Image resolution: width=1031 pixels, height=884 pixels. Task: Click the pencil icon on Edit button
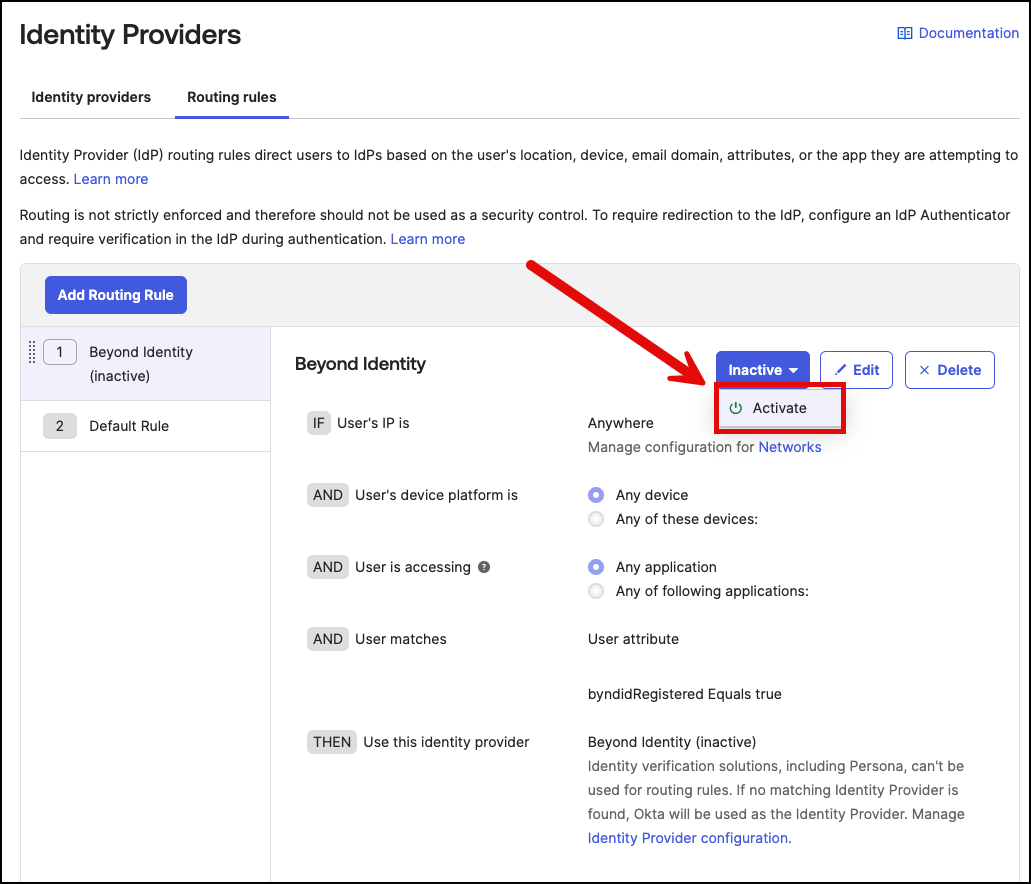(x=840, y=370)
